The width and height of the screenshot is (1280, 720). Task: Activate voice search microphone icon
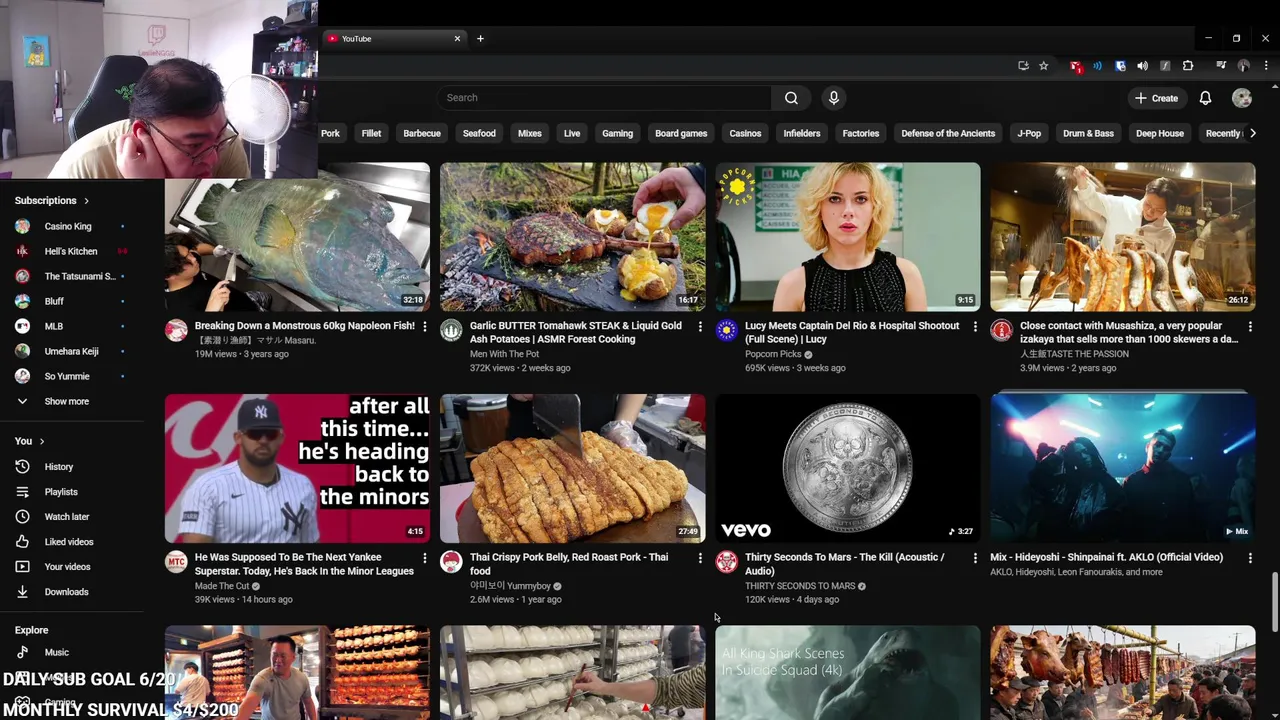(x=833, y=98)
